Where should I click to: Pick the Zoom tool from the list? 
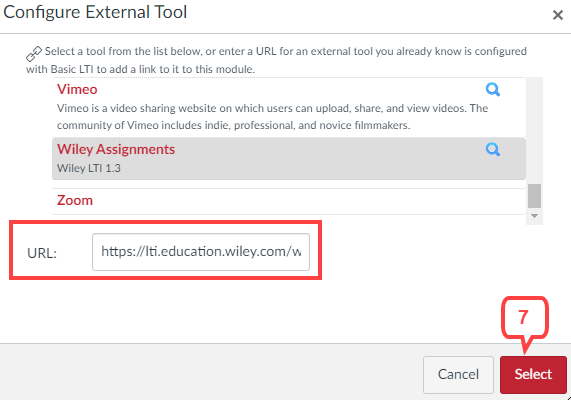point(75,200)
